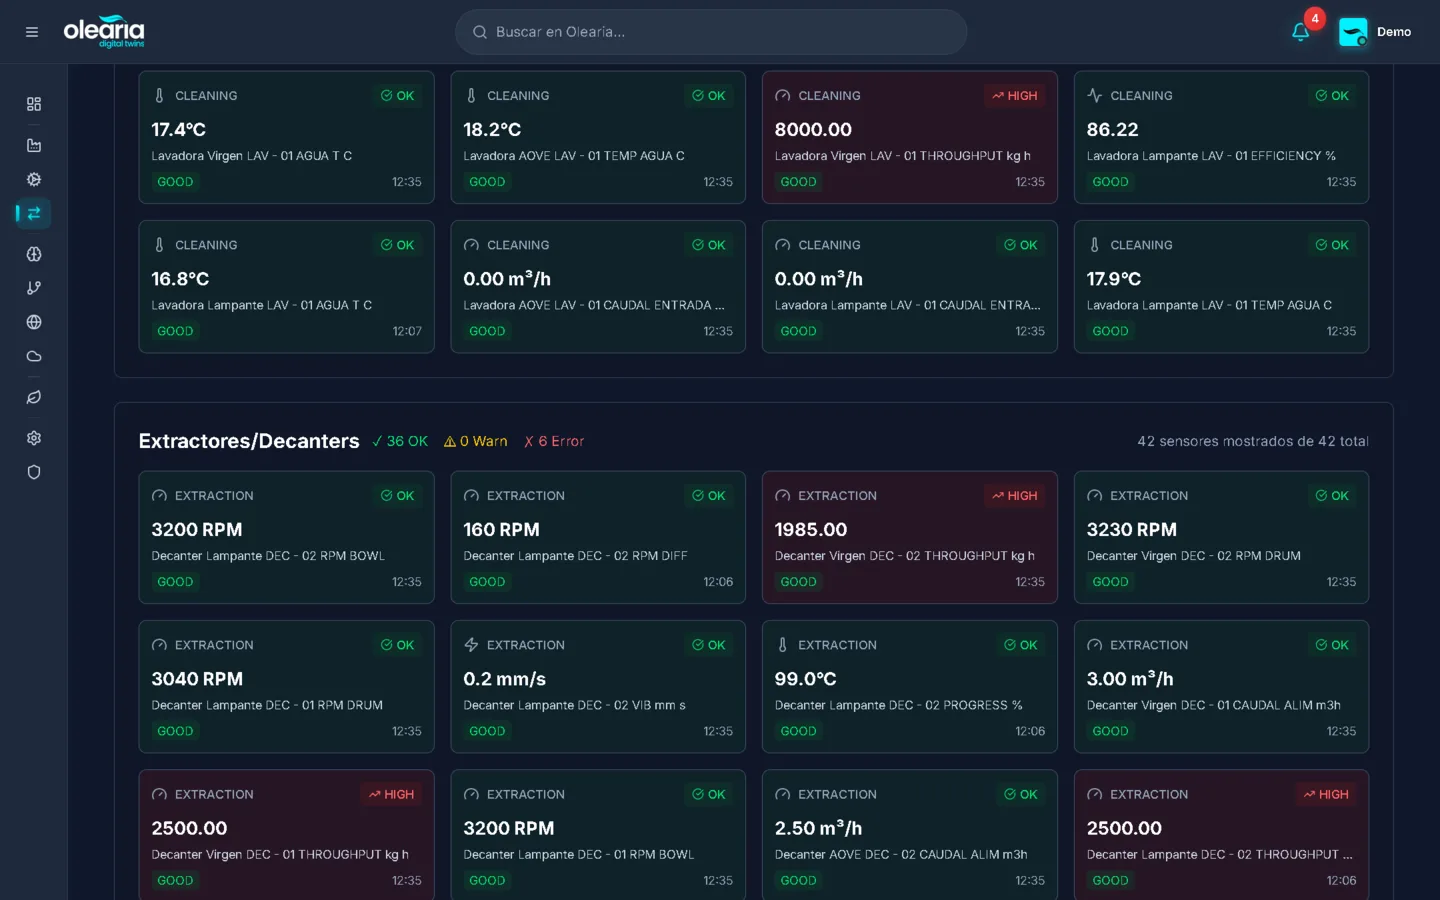Open the dashboard grid view
The image size is (1440, 900).
tap(33, 103)
